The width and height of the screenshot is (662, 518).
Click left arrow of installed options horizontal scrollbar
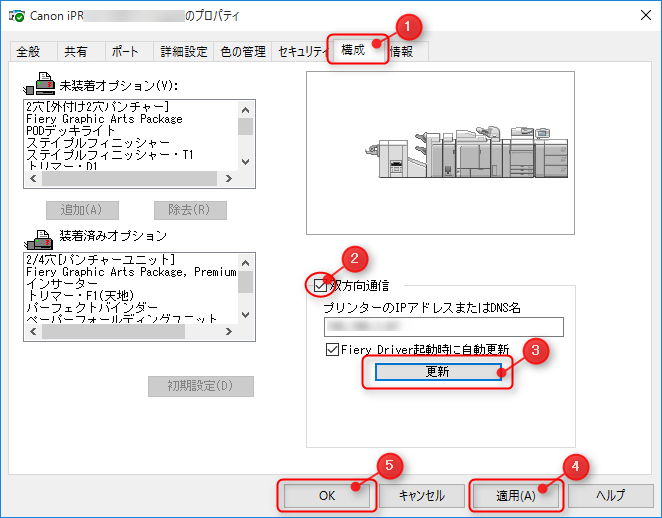click(x=33, y=332)
